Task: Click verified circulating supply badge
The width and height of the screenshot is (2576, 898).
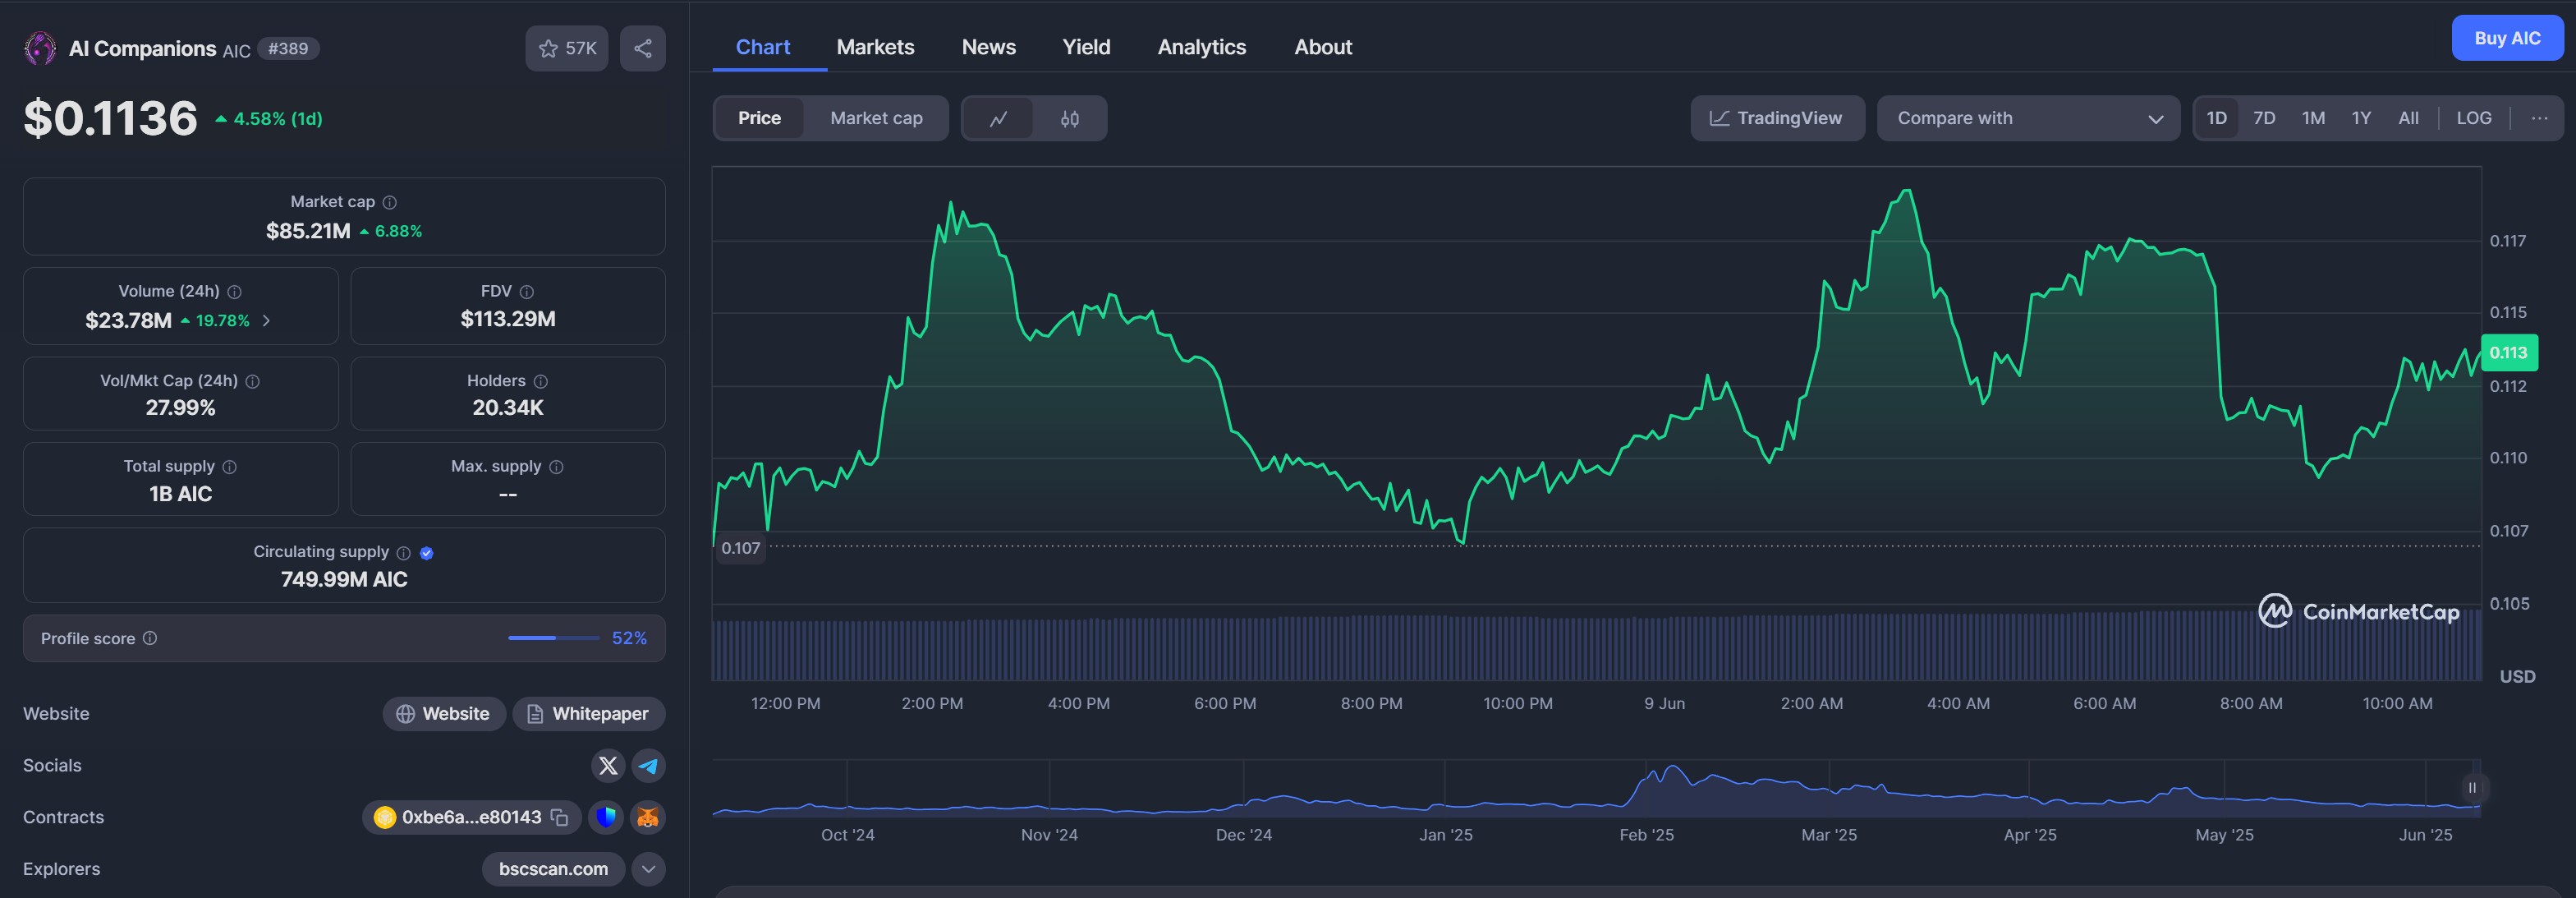Action: (427, 553)
